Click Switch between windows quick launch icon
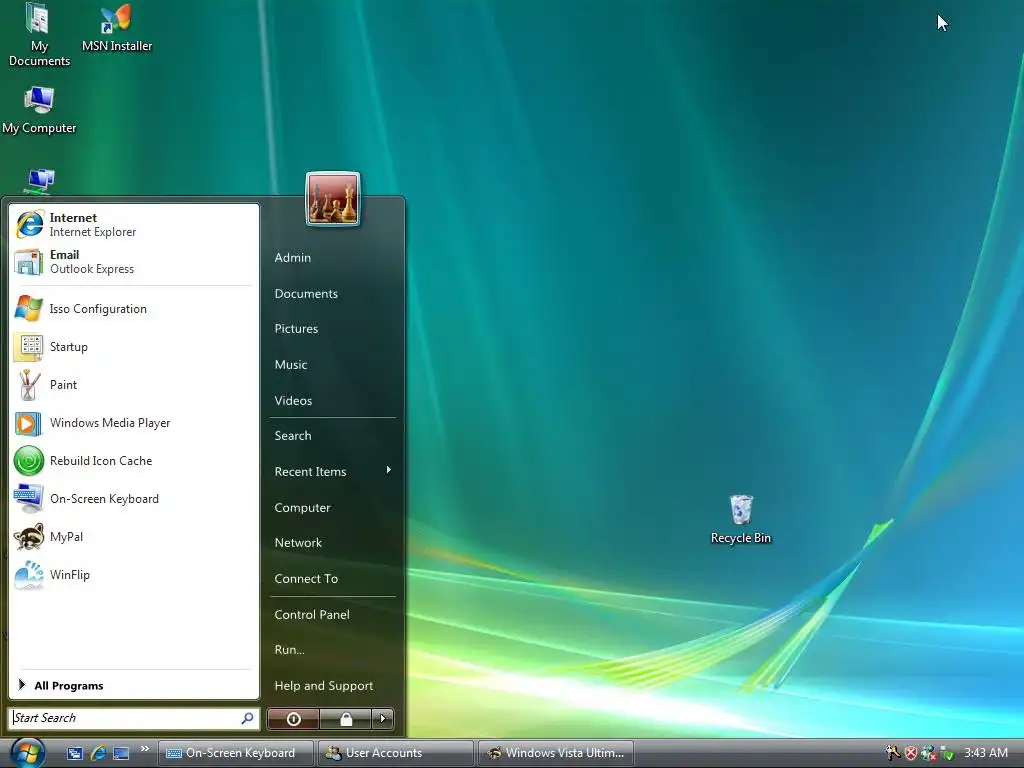The image size is (1024, 768). (x=74, y=753)
